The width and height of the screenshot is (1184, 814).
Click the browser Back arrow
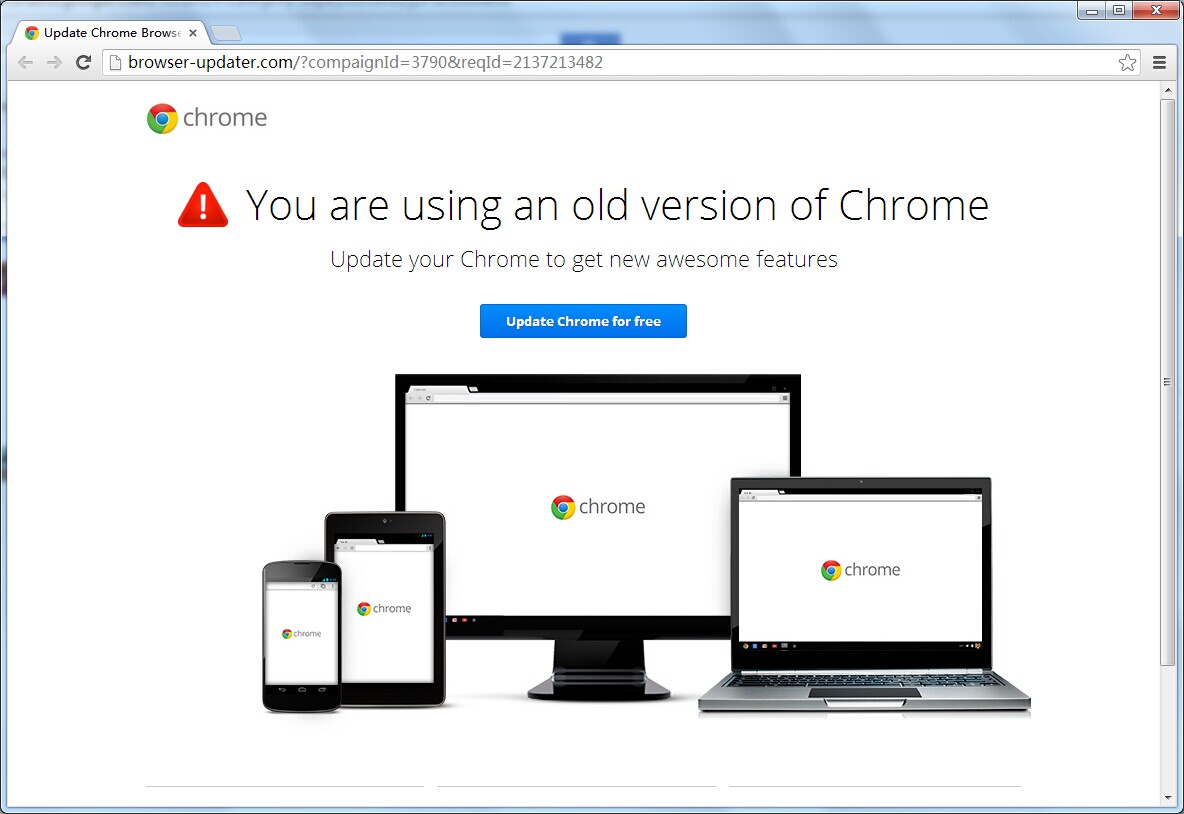(25, 63)
